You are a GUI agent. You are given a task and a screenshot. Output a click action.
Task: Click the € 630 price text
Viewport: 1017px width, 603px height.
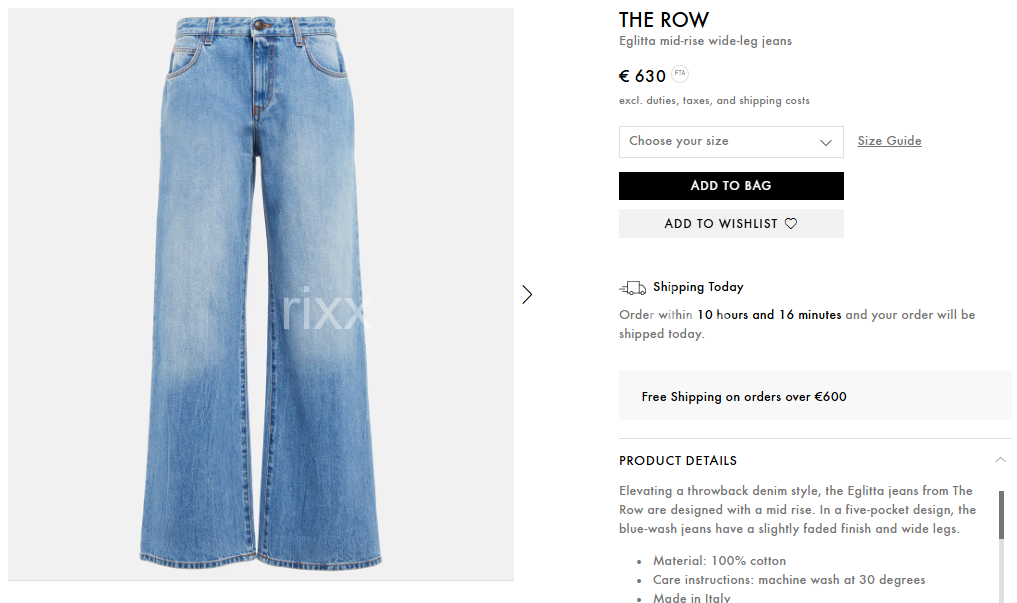point(642,77)
